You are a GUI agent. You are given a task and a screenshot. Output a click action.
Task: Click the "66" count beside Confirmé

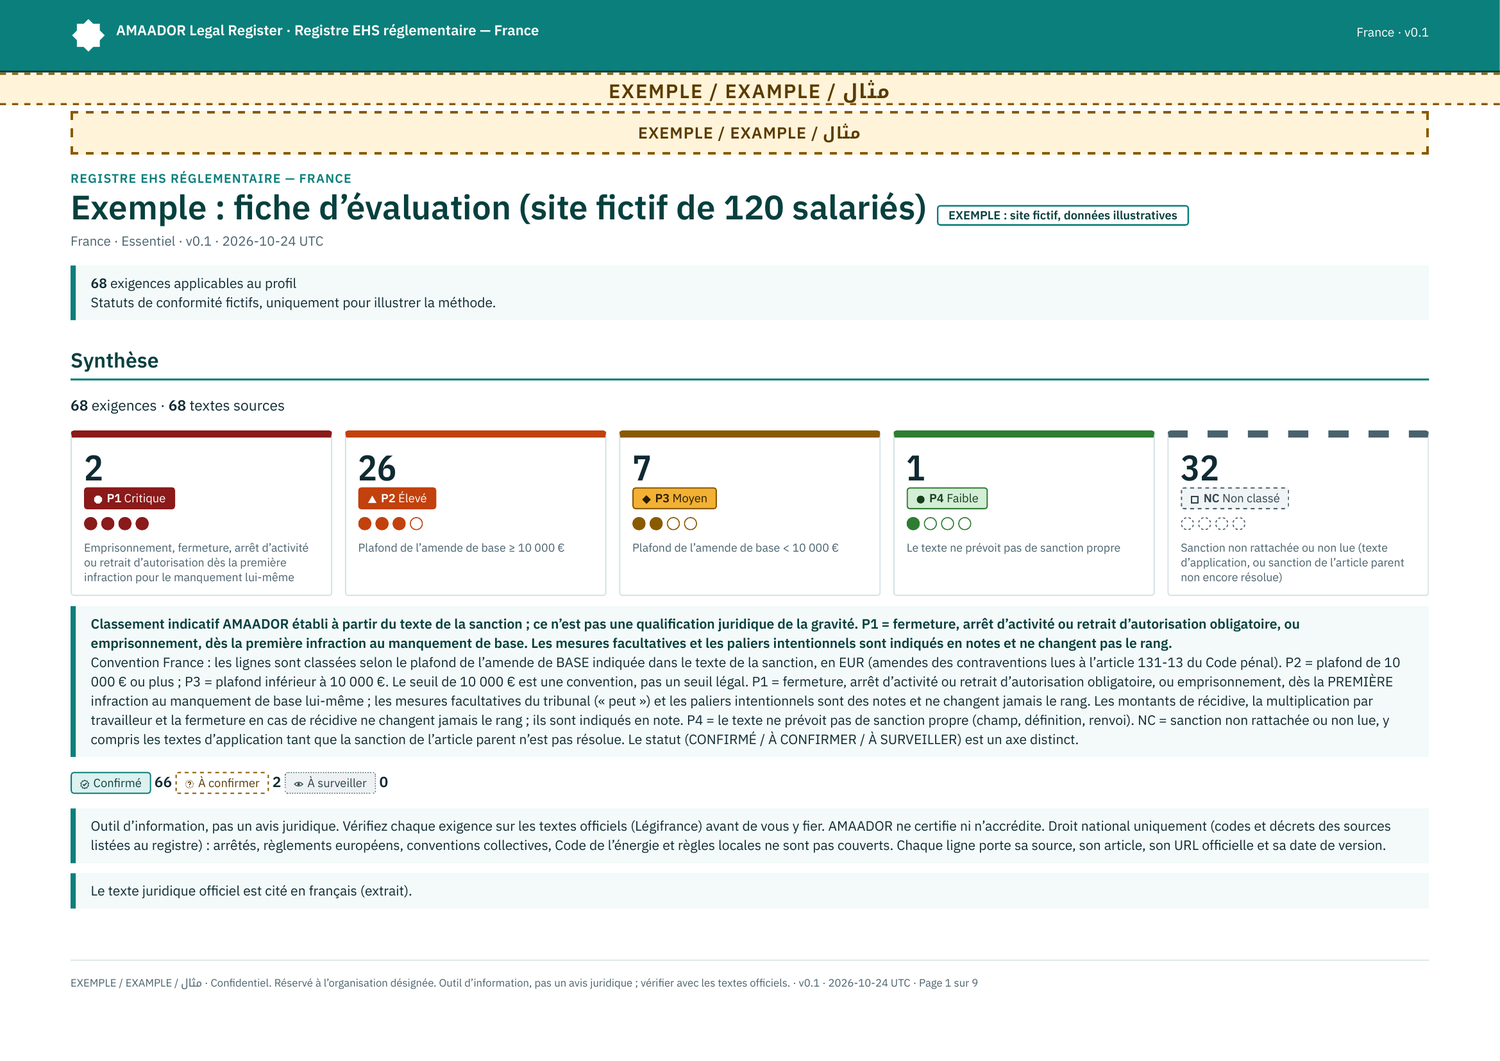(x=163, y=783)
